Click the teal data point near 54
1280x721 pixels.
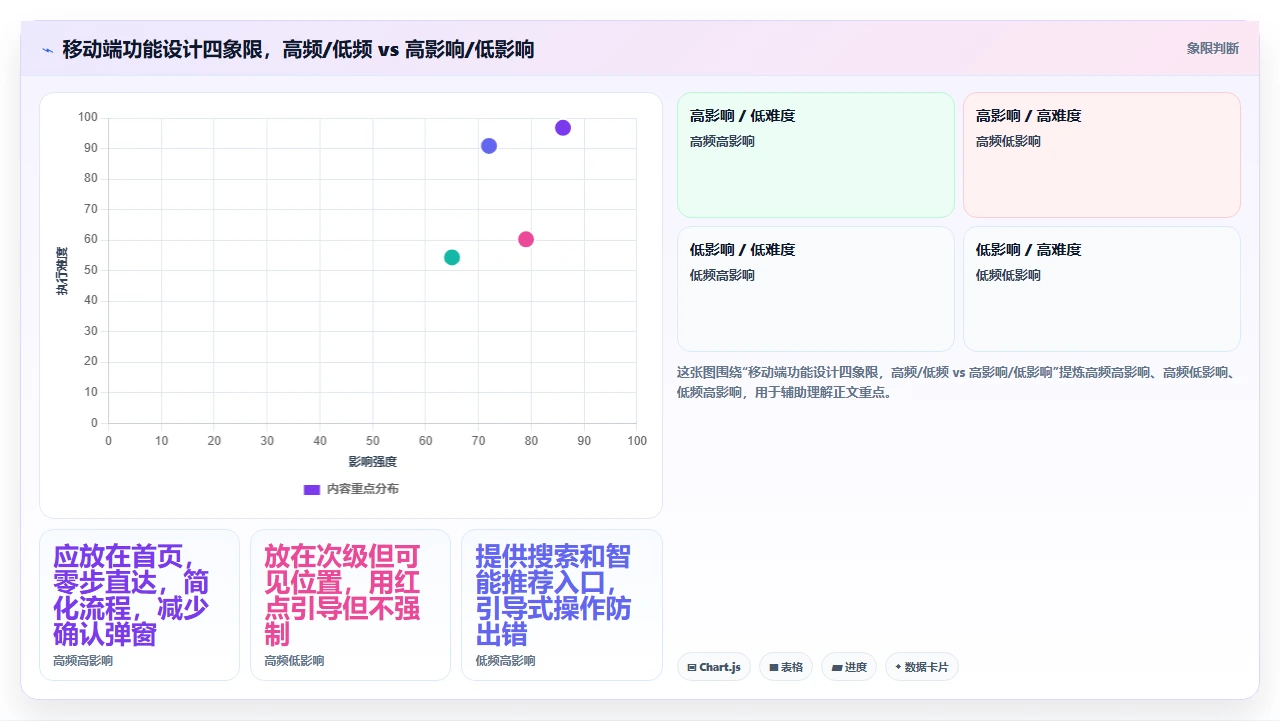click(x=452, y=257)
